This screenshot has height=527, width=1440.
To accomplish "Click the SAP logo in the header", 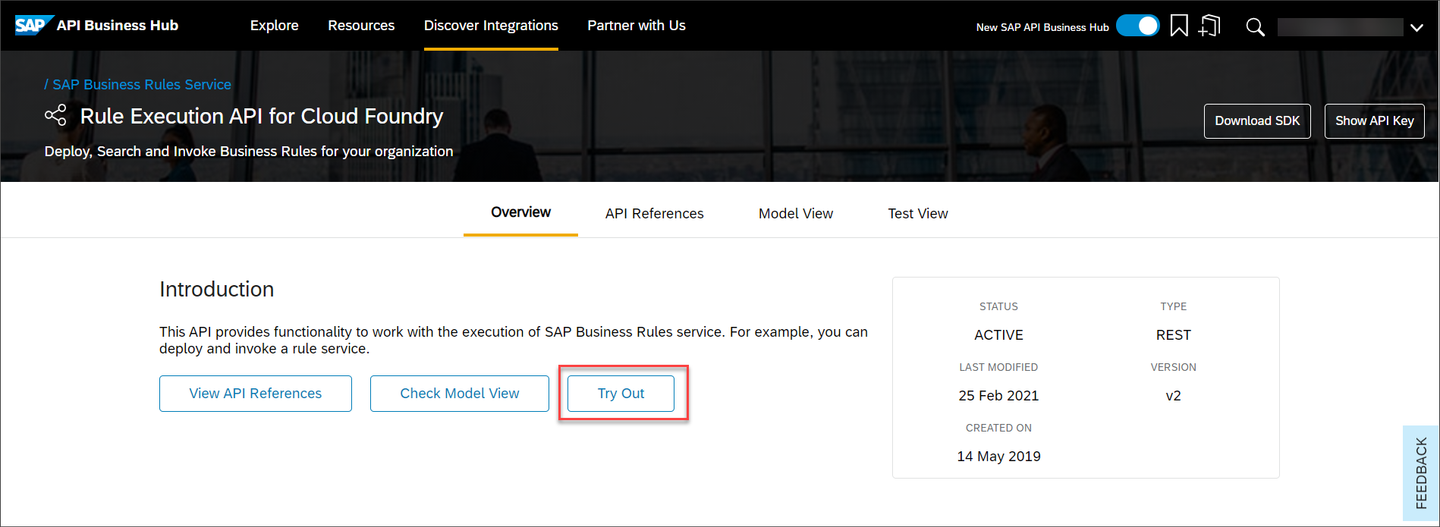I will pos(33,25).
